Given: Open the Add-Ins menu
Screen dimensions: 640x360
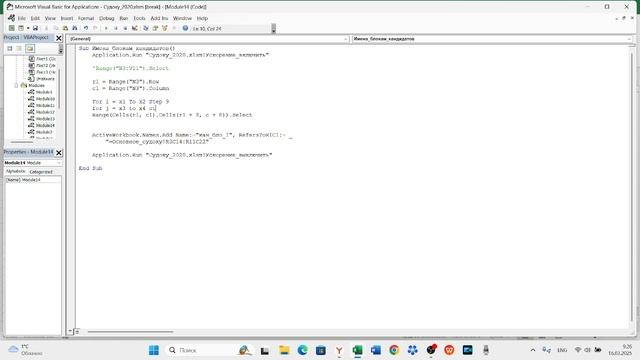Looking at the screenshot, I should point(159,18).
